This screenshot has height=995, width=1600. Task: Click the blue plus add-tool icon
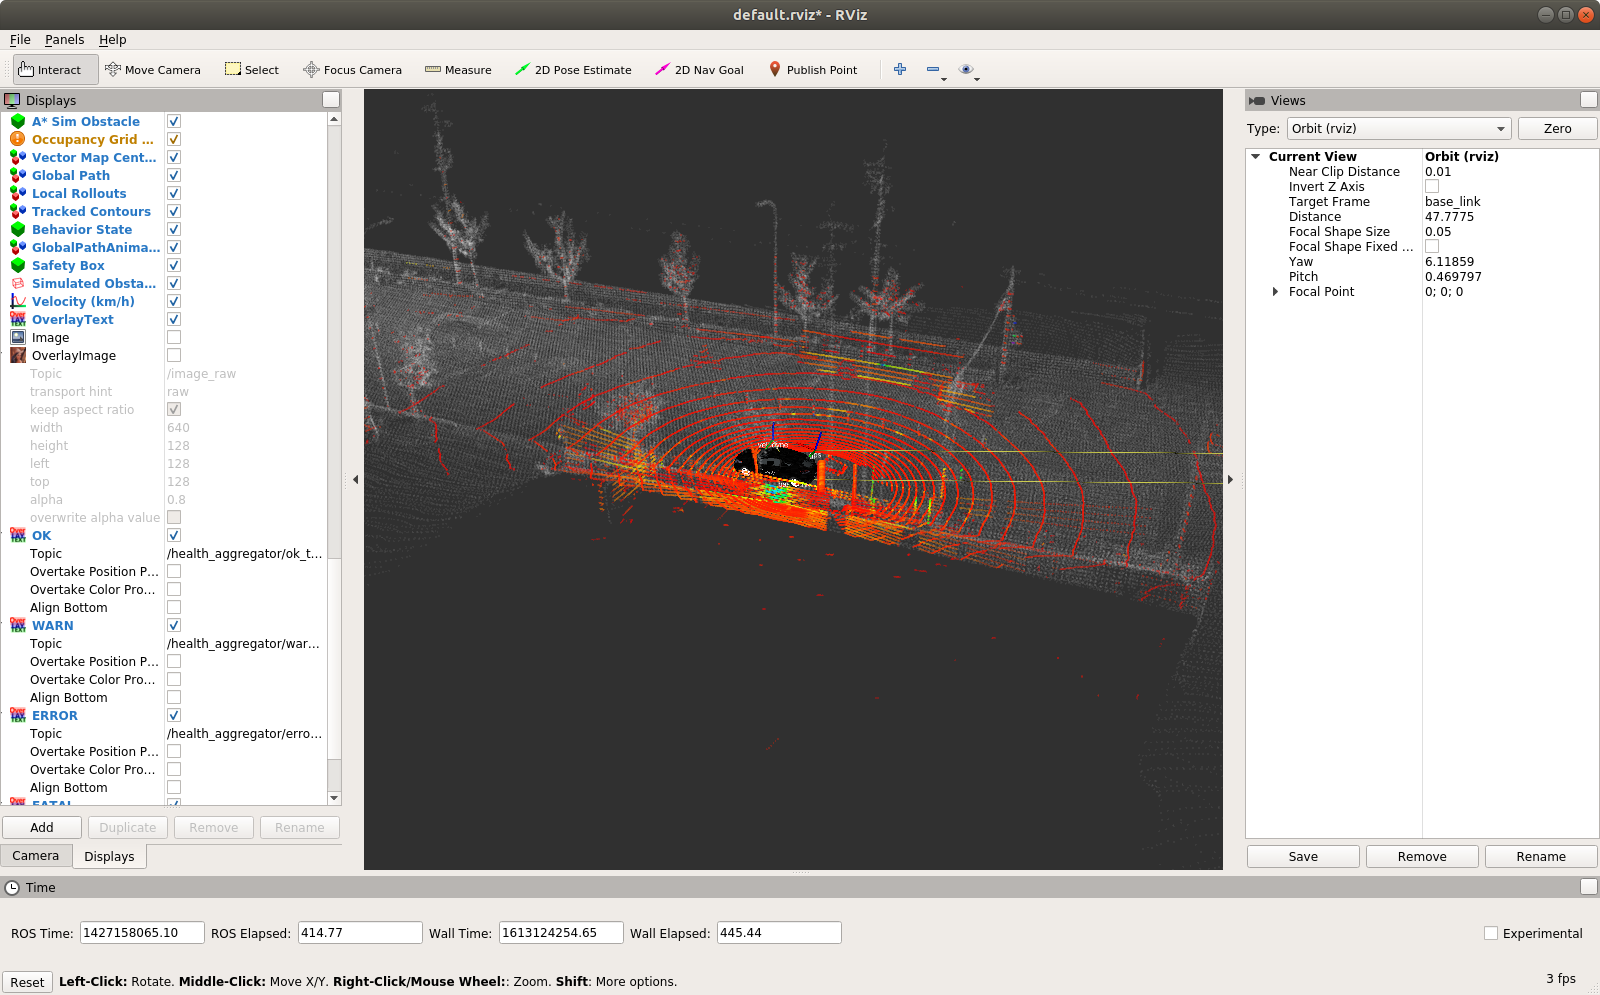click(x=900, y=69)
